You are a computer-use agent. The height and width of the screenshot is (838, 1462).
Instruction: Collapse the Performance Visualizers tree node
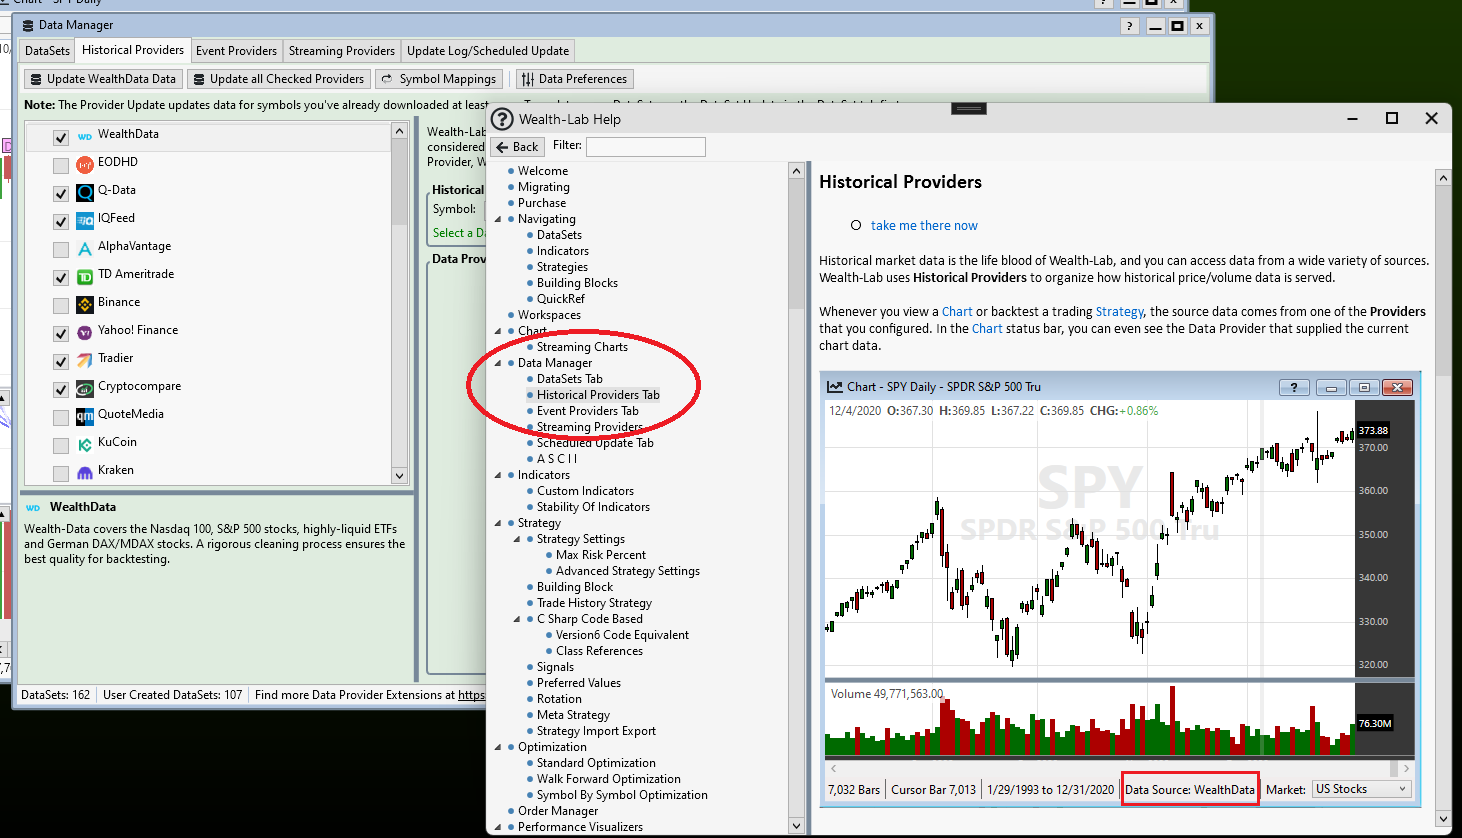pyautogui.click(x=498, y=827)
